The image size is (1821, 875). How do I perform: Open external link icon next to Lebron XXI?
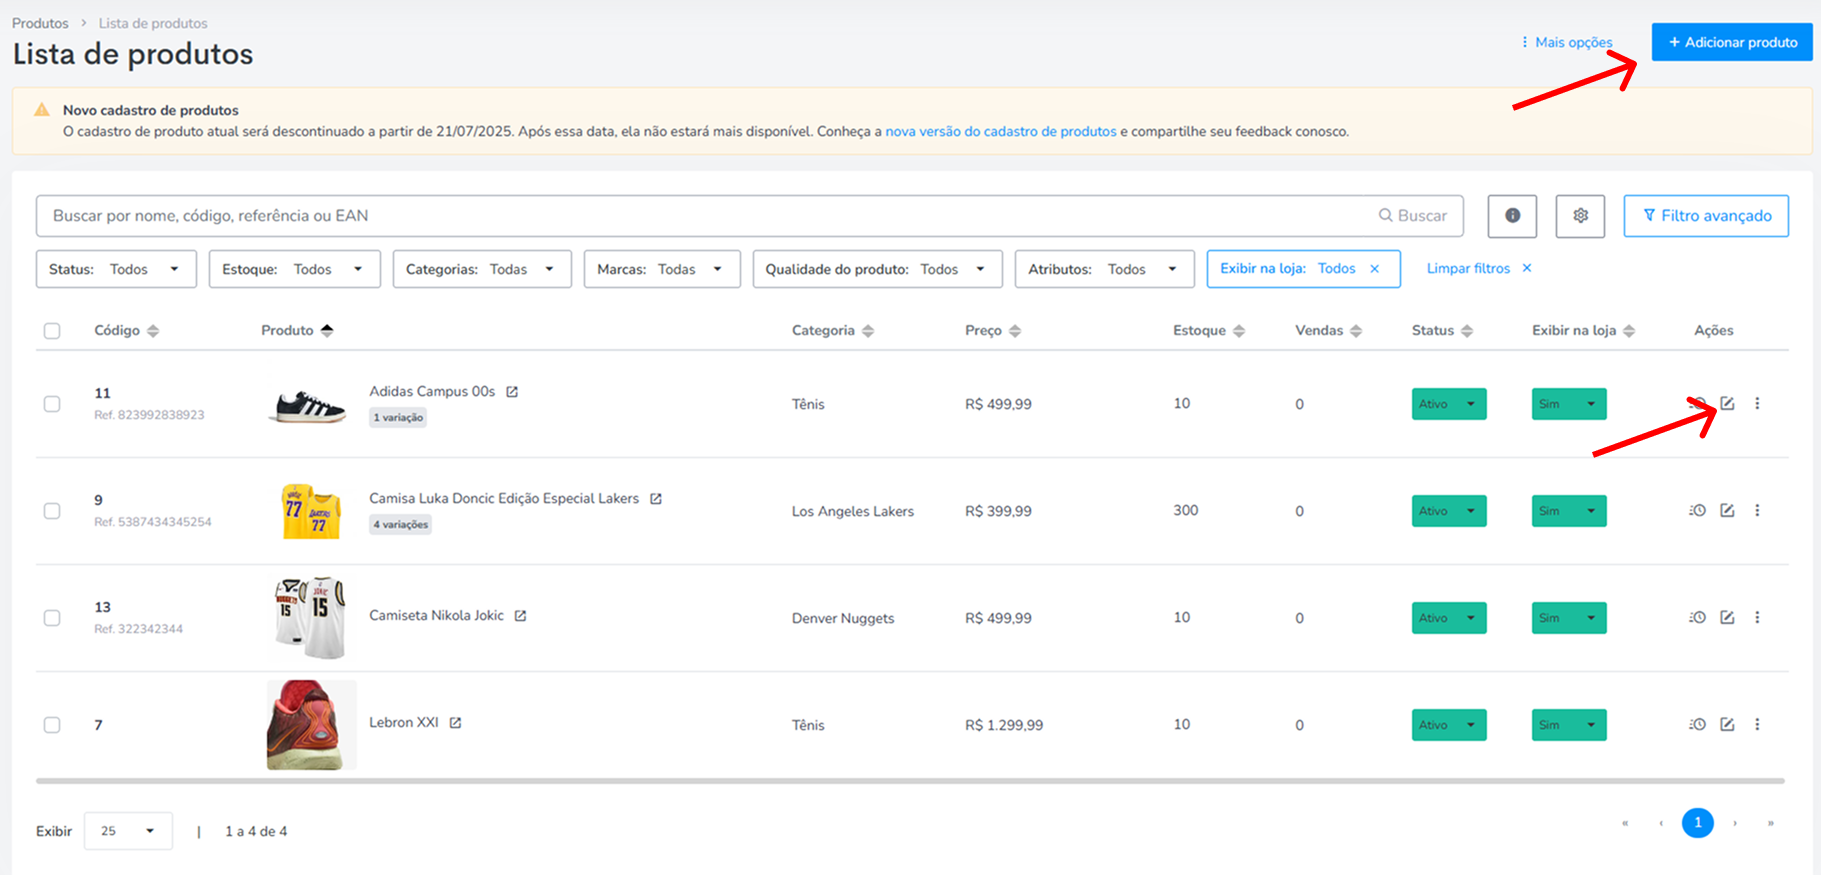point(455,723)
